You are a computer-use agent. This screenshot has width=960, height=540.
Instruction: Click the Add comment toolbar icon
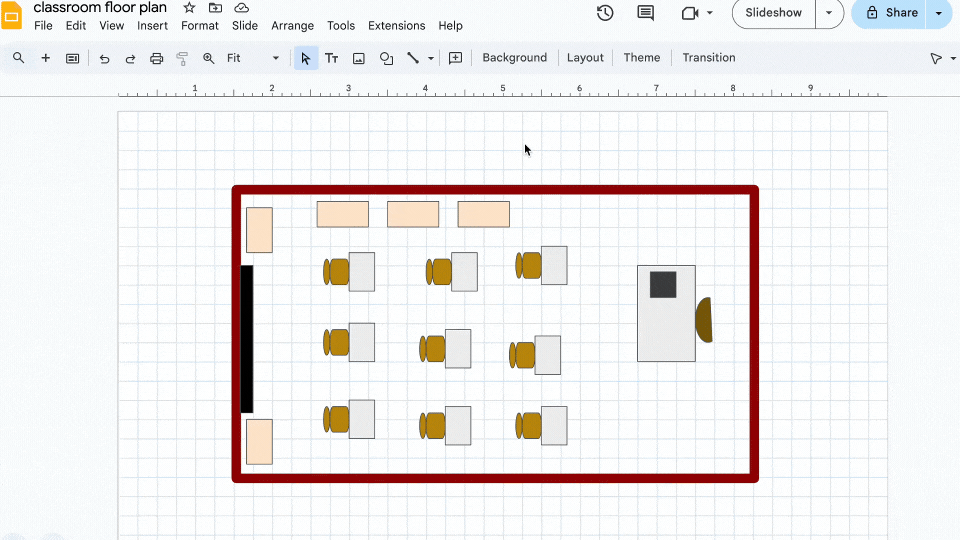pos(455,58)
